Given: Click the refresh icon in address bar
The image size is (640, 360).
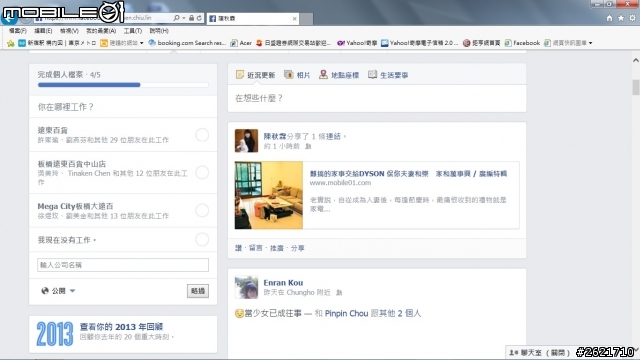Looking at the screenshot, I should (199, 18).
